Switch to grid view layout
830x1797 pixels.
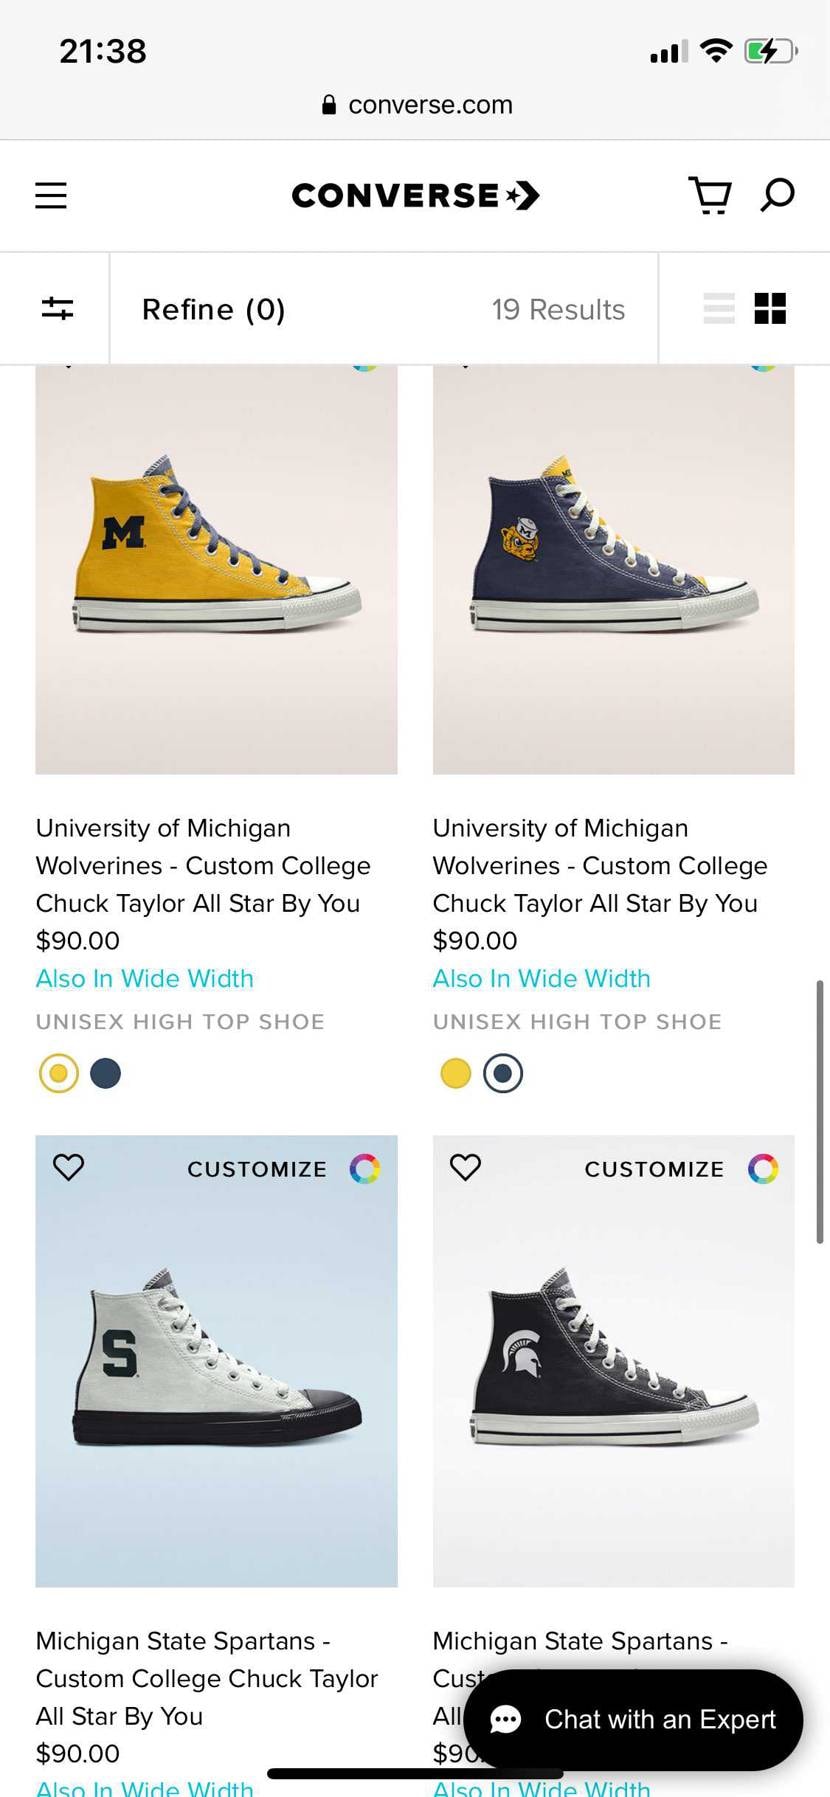pos(770,308)
